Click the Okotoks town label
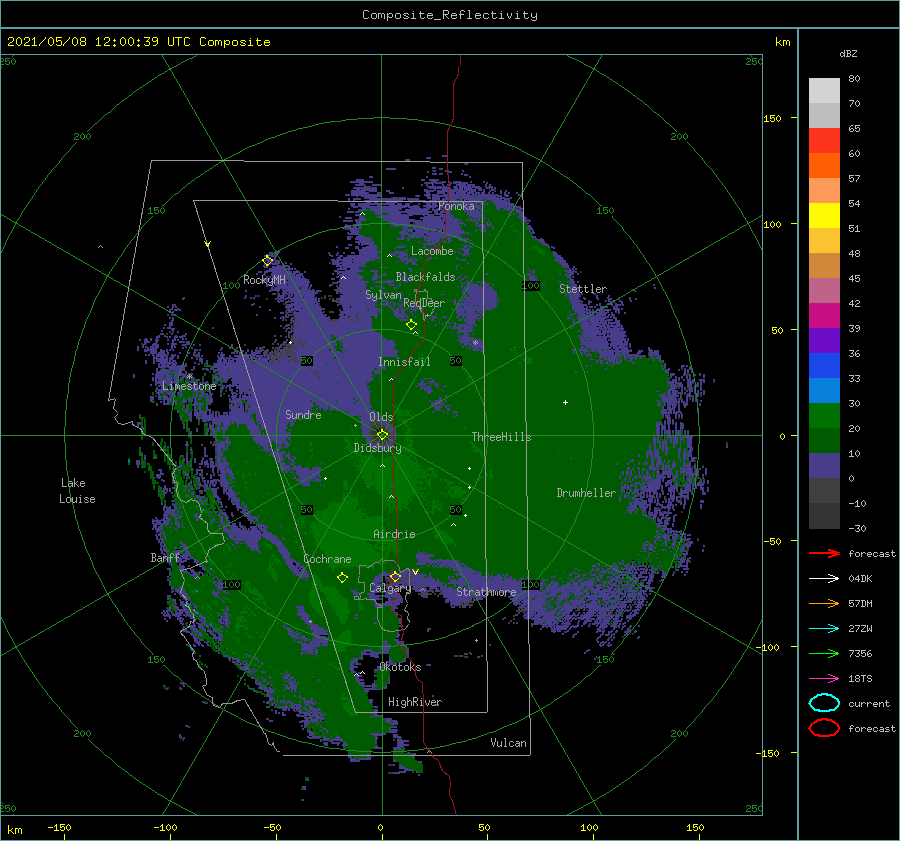Screen dimensions: 900x841 pyautogui.click(x=400, y=667)
